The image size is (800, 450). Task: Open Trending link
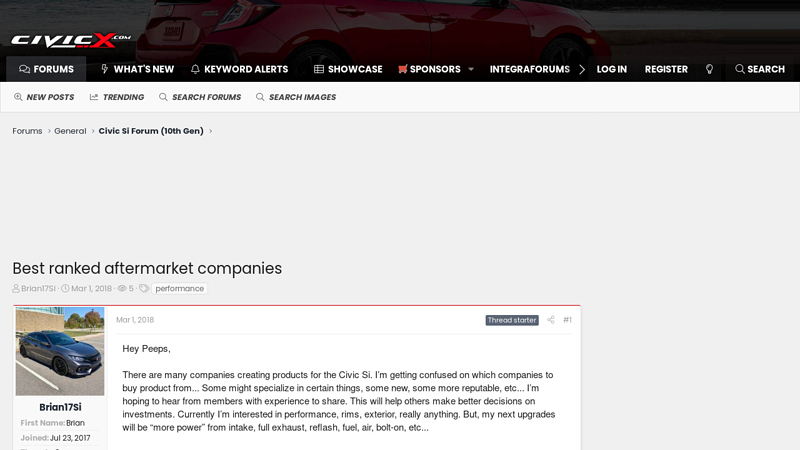click(x=117, y=97)
